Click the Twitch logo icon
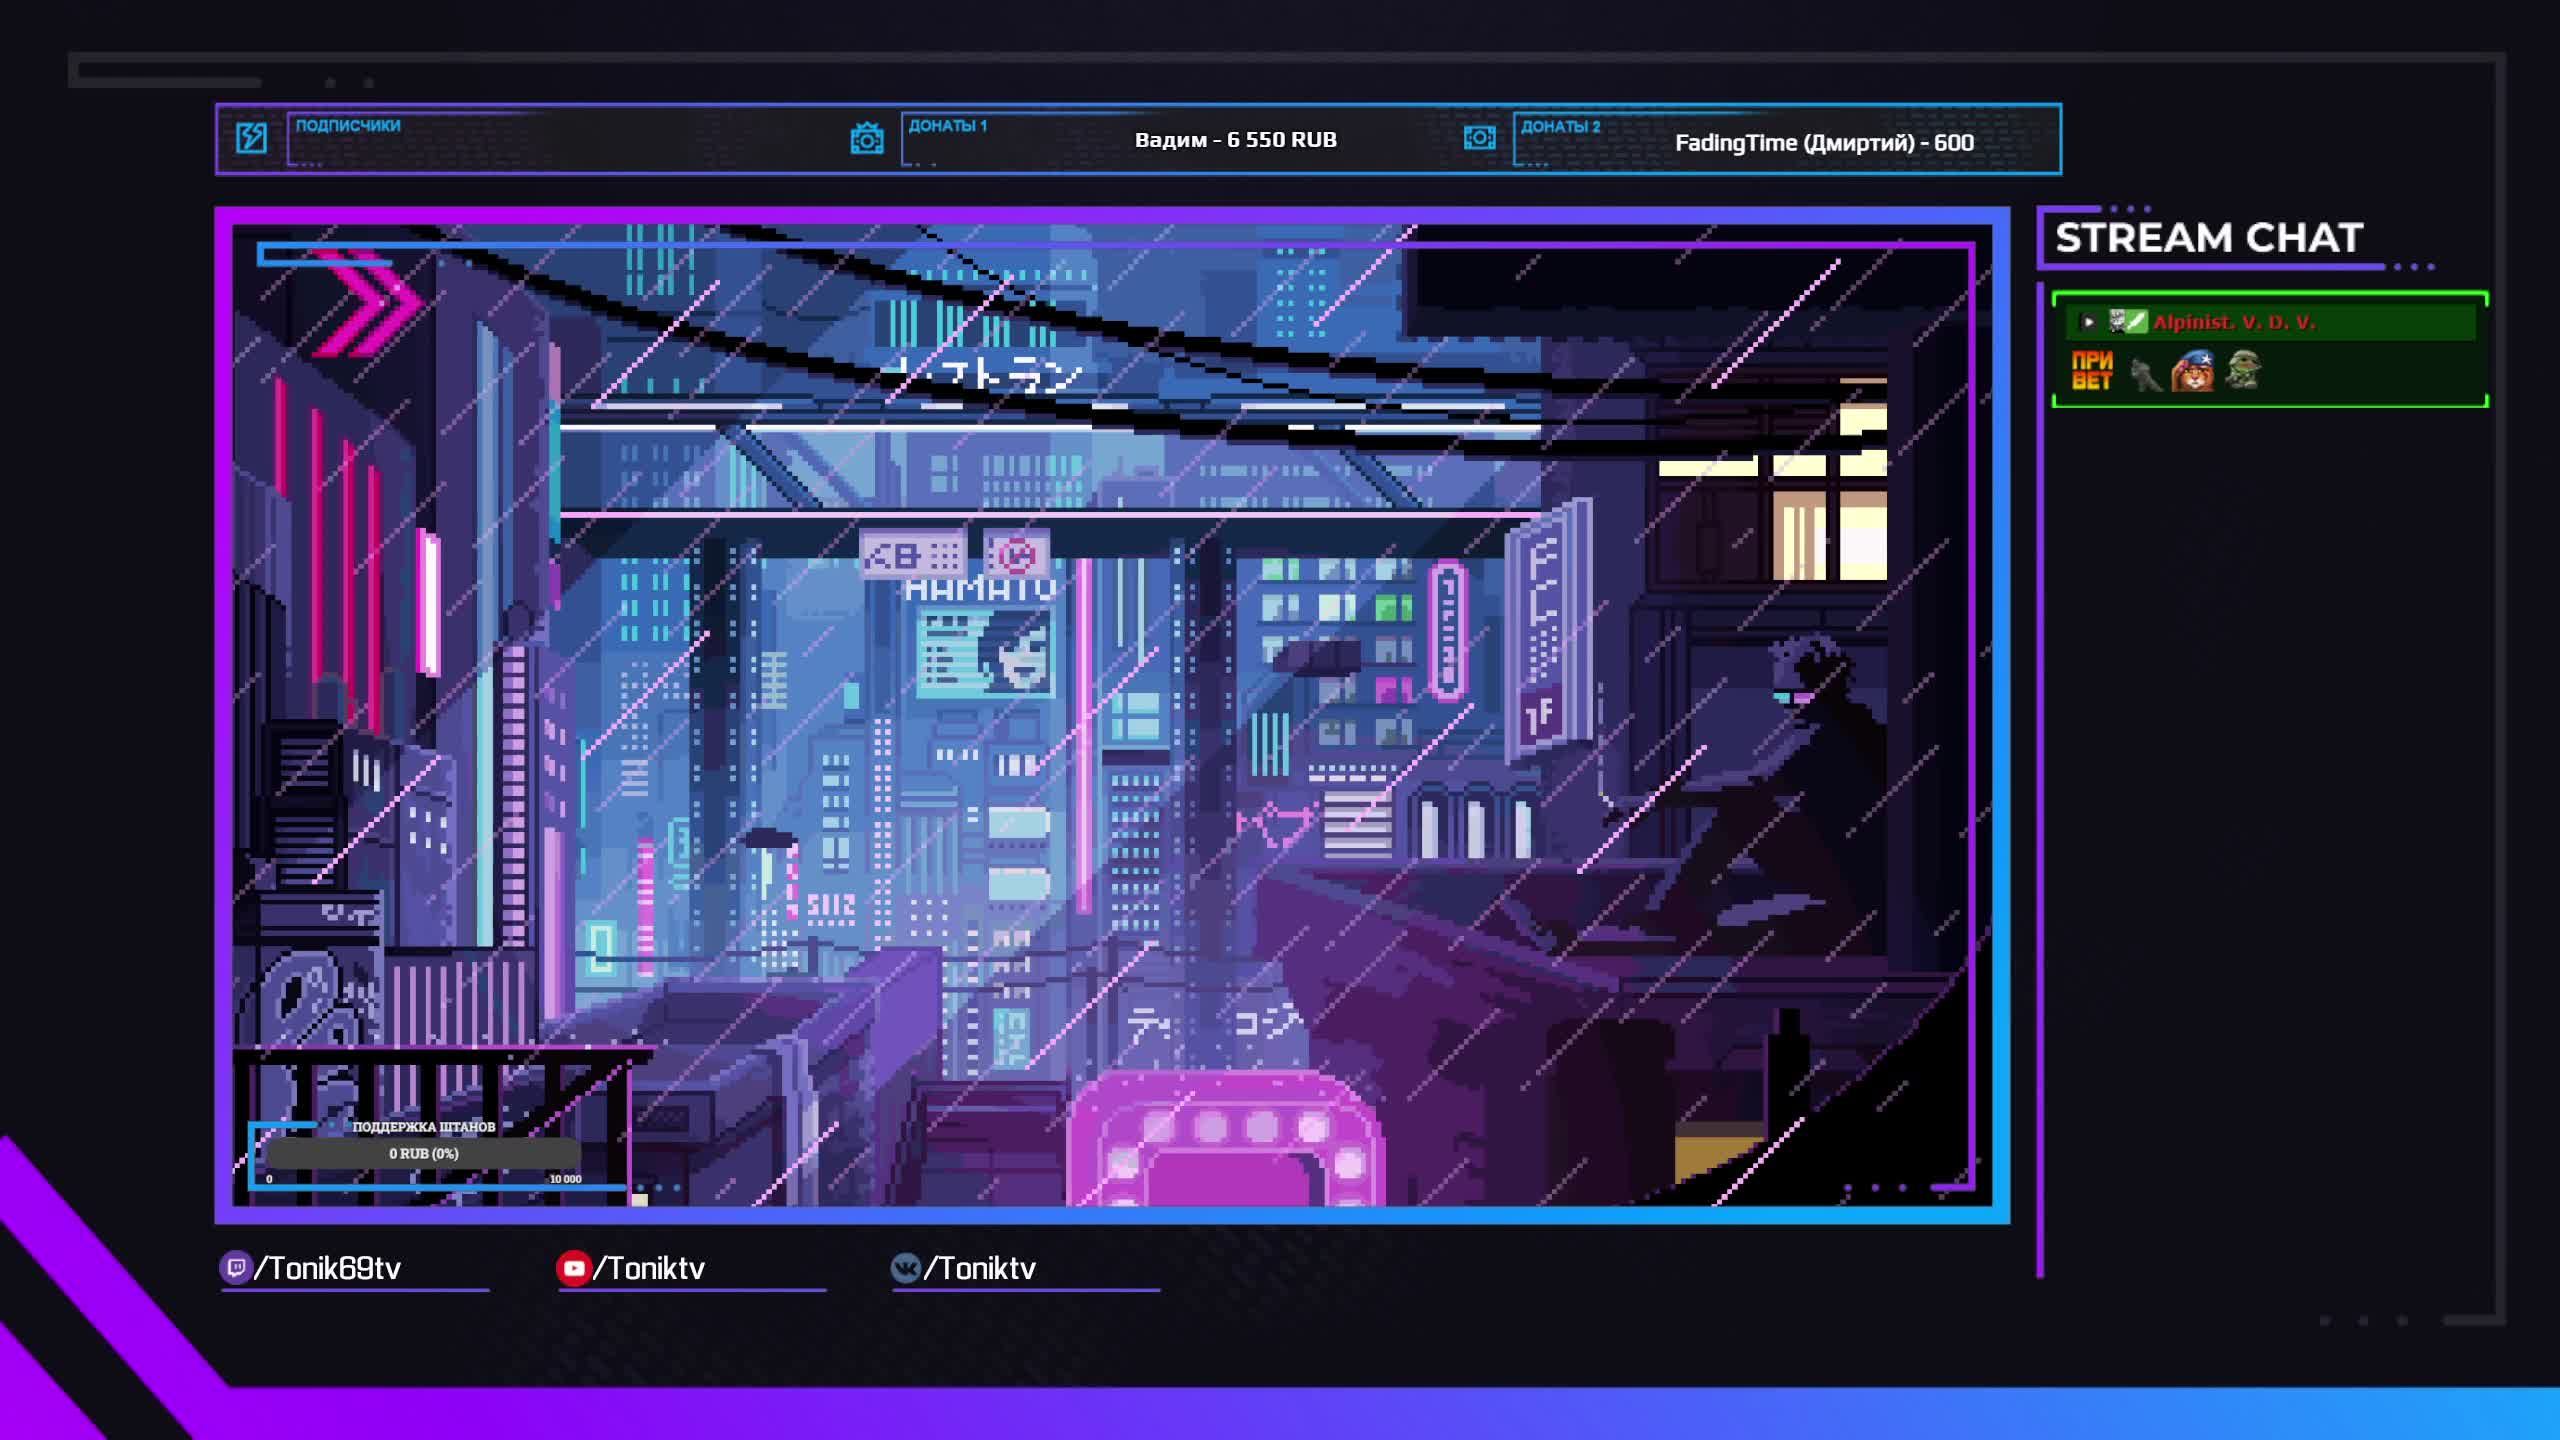Screen dimensions: 2560x1440 click(x=236, y=1268)
